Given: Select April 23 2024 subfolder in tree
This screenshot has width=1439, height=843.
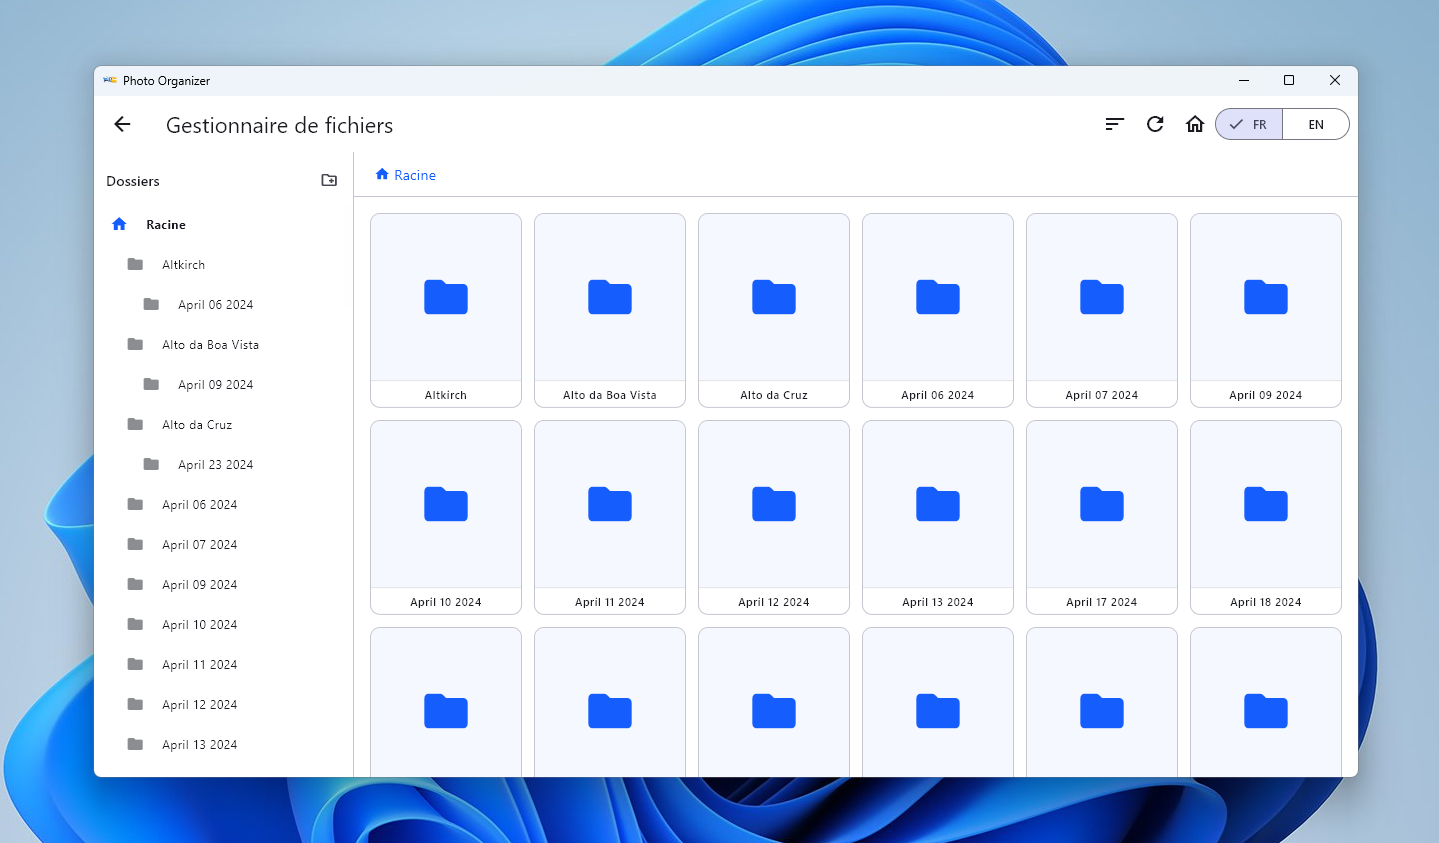Looking at the screenshot, I should pyautogui.click(x=215, y=465).
